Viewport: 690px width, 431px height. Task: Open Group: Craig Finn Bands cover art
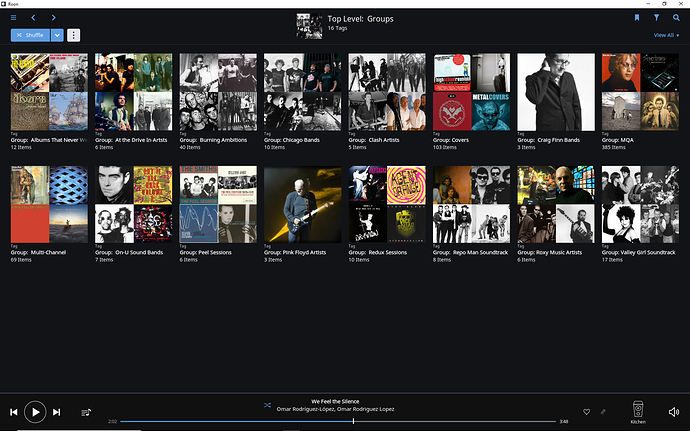[556, 92]
